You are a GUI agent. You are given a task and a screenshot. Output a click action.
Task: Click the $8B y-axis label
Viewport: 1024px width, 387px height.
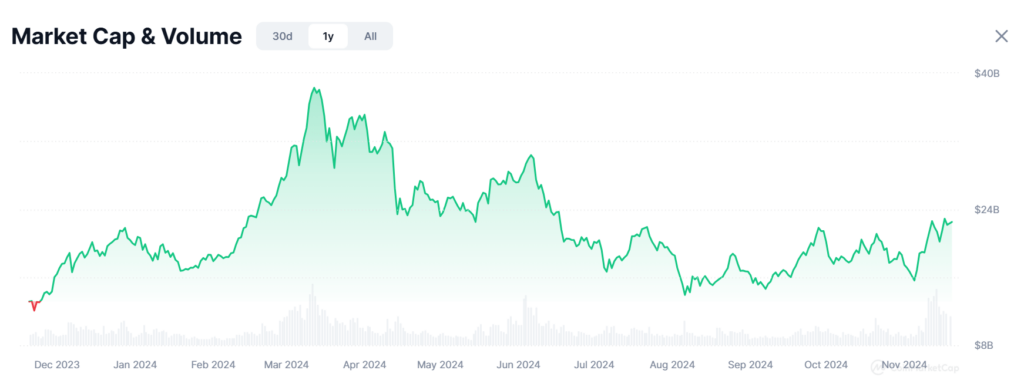coord(983,345)
